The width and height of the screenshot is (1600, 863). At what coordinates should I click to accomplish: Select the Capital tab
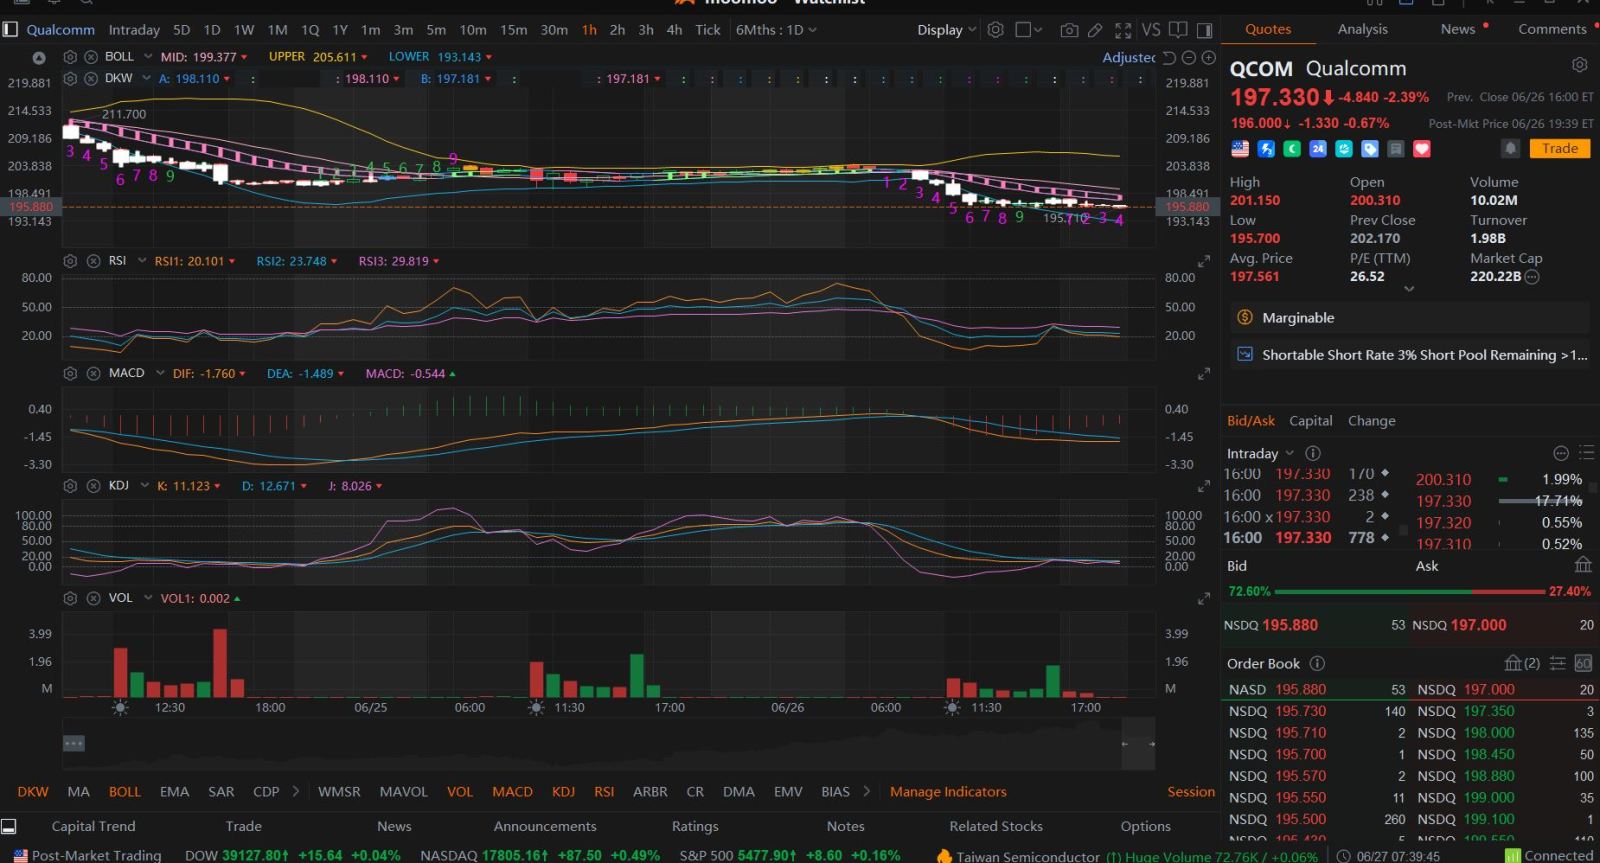click(1310, 421)
